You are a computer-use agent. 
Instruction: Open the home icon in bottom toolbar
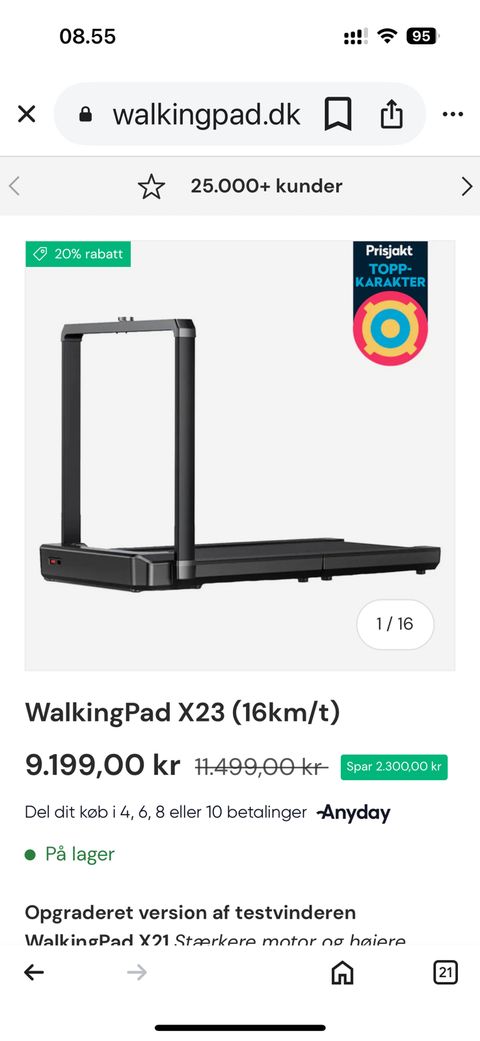coord(343,973)
